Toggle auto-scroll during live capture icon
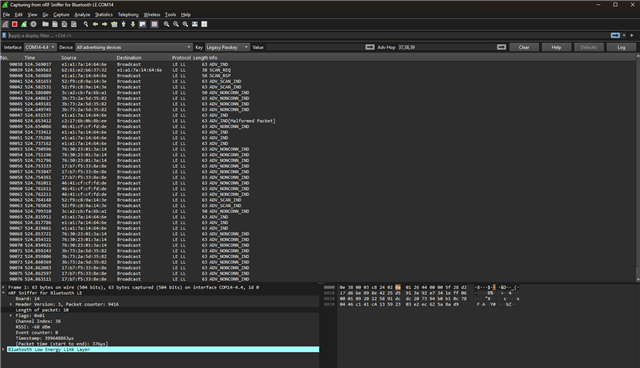 pos(142,24)
